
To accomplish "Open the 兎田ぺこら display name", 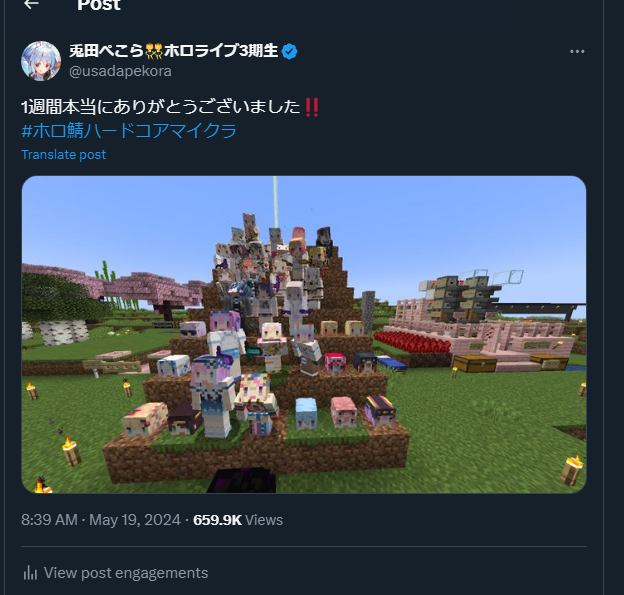I will [x=106, y=51].
